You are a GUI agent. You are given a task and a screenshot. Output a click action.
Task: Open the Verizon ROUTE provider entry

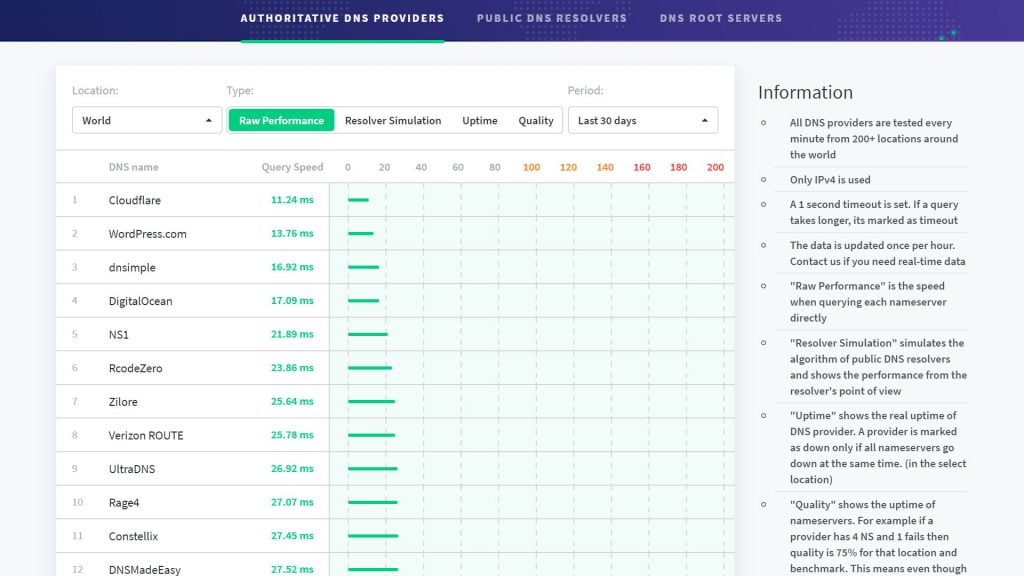click(x=146, y=435)
